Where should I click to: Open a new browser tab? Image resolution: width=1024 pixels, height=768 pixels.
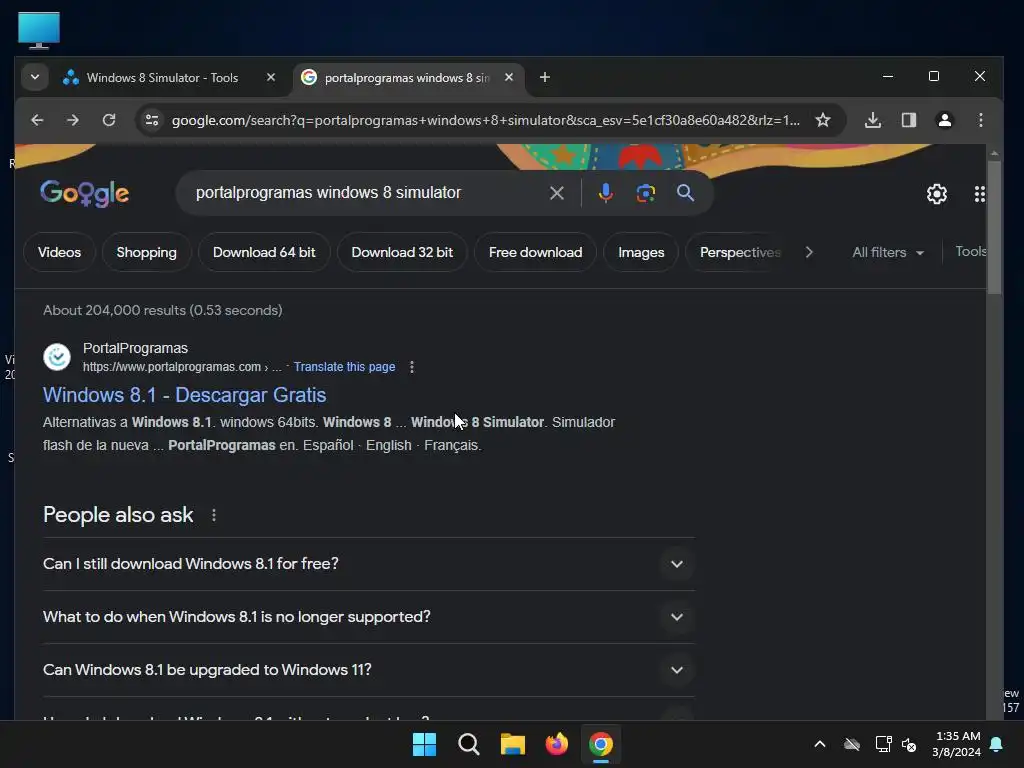coord(545,77)
